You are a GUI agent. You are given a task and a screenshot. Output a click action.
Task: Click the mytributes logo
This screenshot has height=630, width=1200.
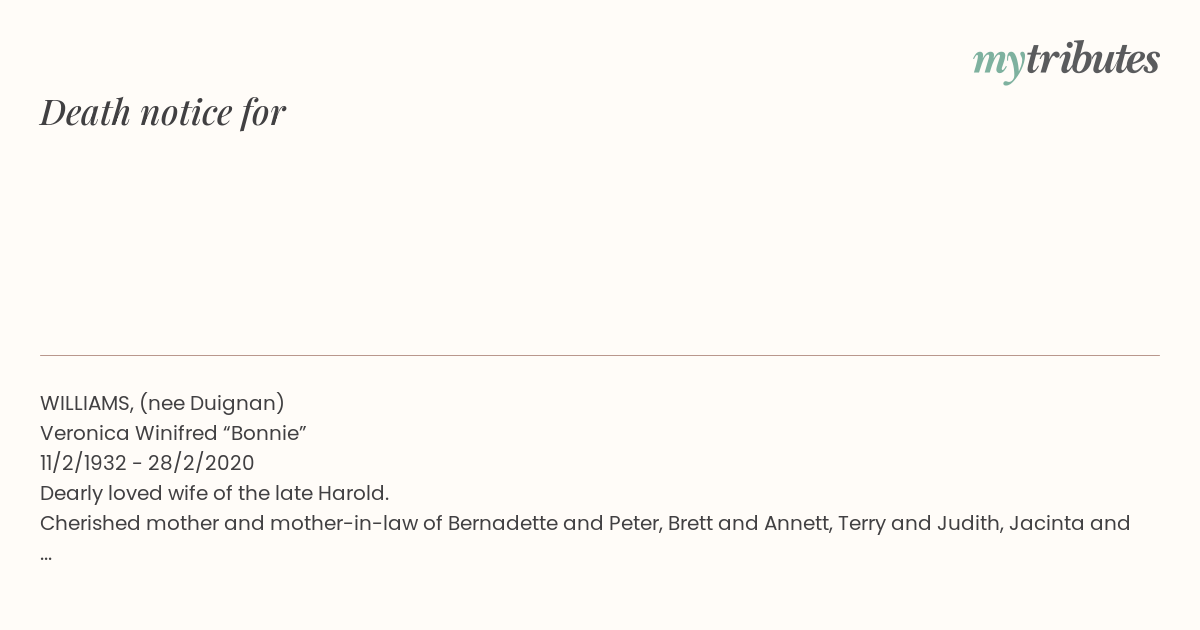(x=1066, y=61)
